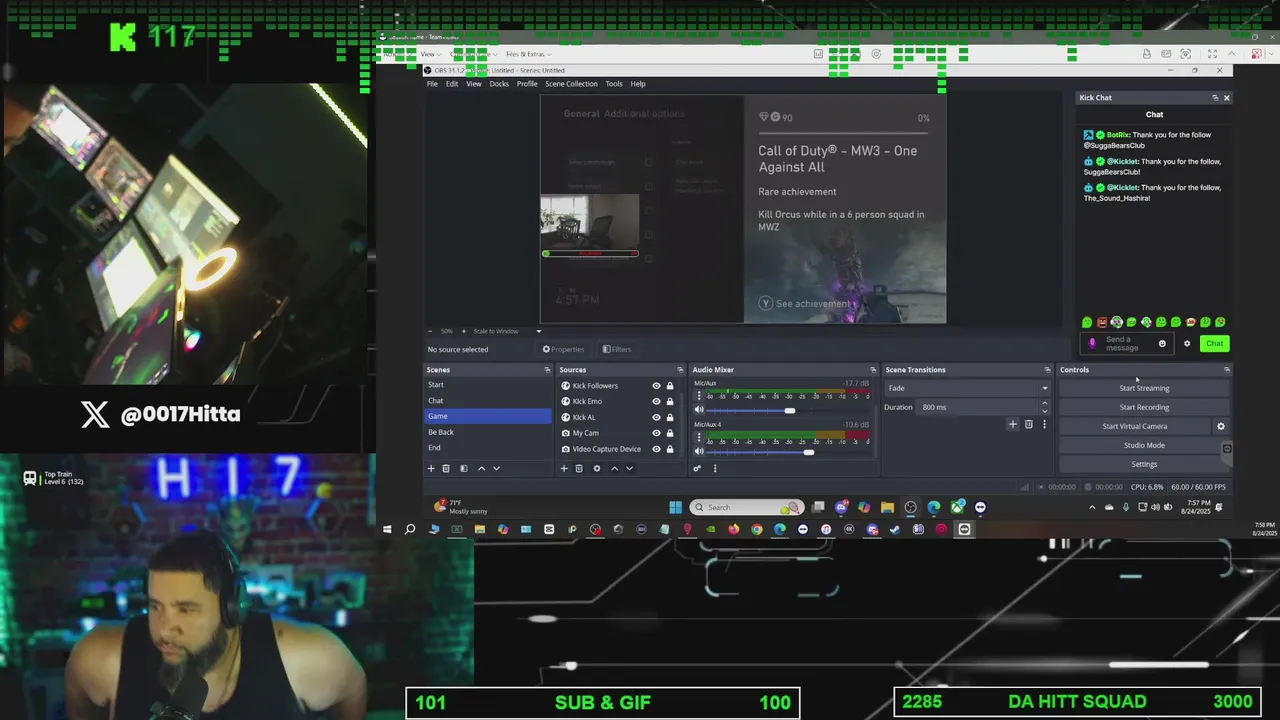1280x720 pixels.
Task: Toggle visibility of the Kick Emo source
Action: [x=656, y=401]
